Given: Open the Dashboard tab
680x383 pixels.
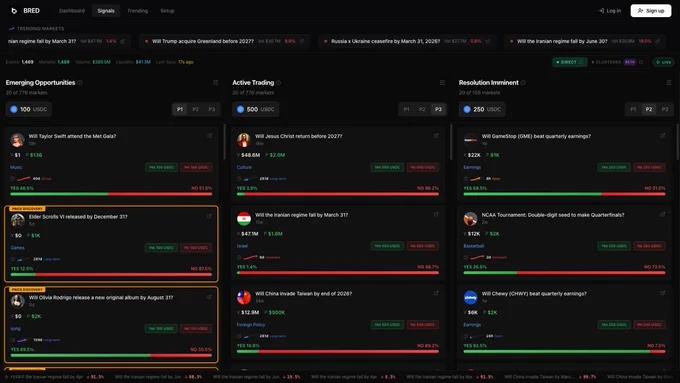Looking at the screenshot, I should (72, 11).
